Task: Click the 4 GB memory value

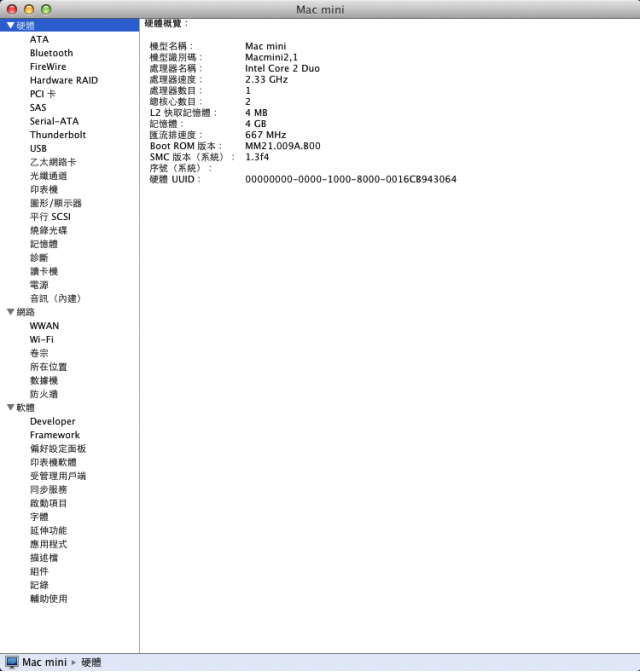Action: point(255,124)
